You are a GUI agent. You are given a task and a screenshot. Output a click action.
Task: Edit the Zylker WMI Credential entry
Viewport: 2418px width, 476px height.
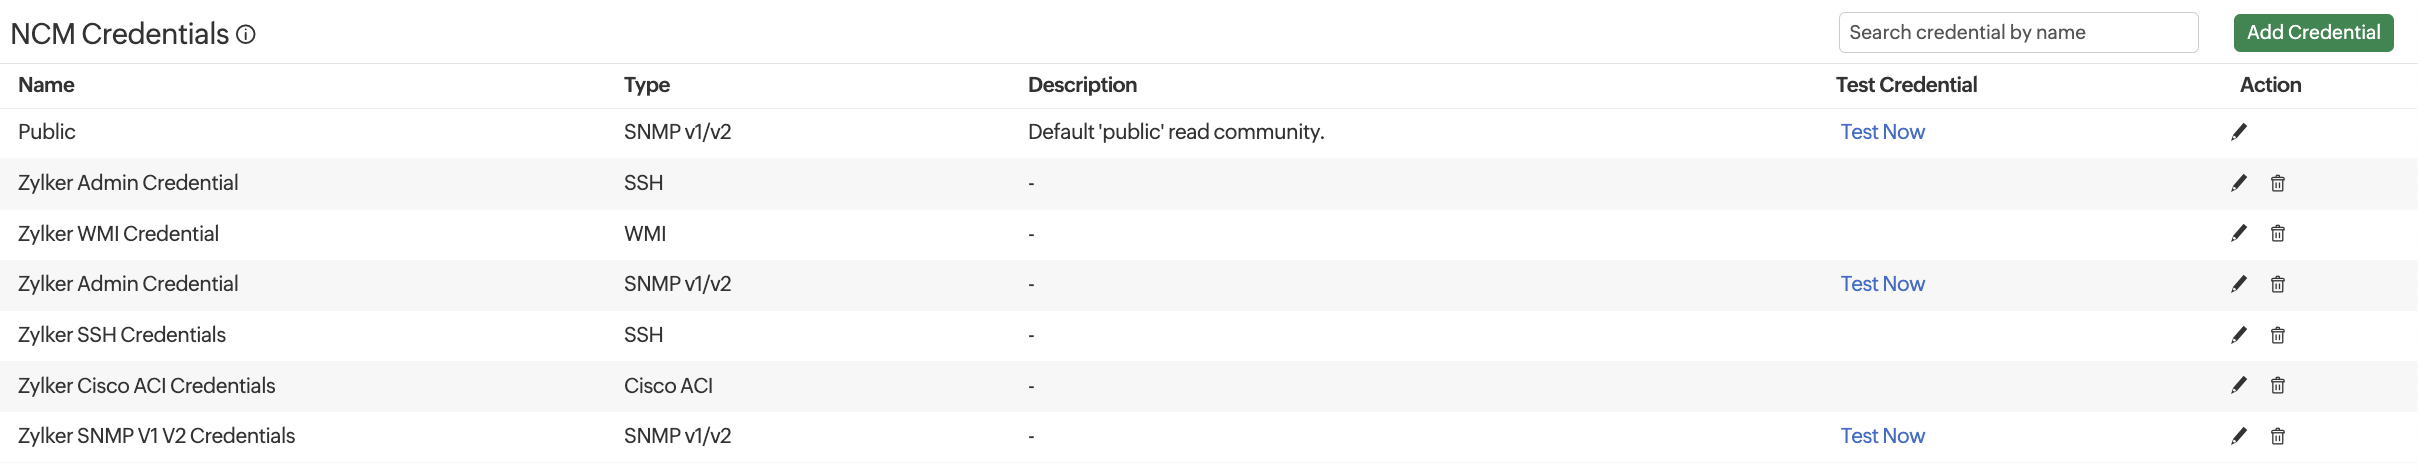[2239, 233]
